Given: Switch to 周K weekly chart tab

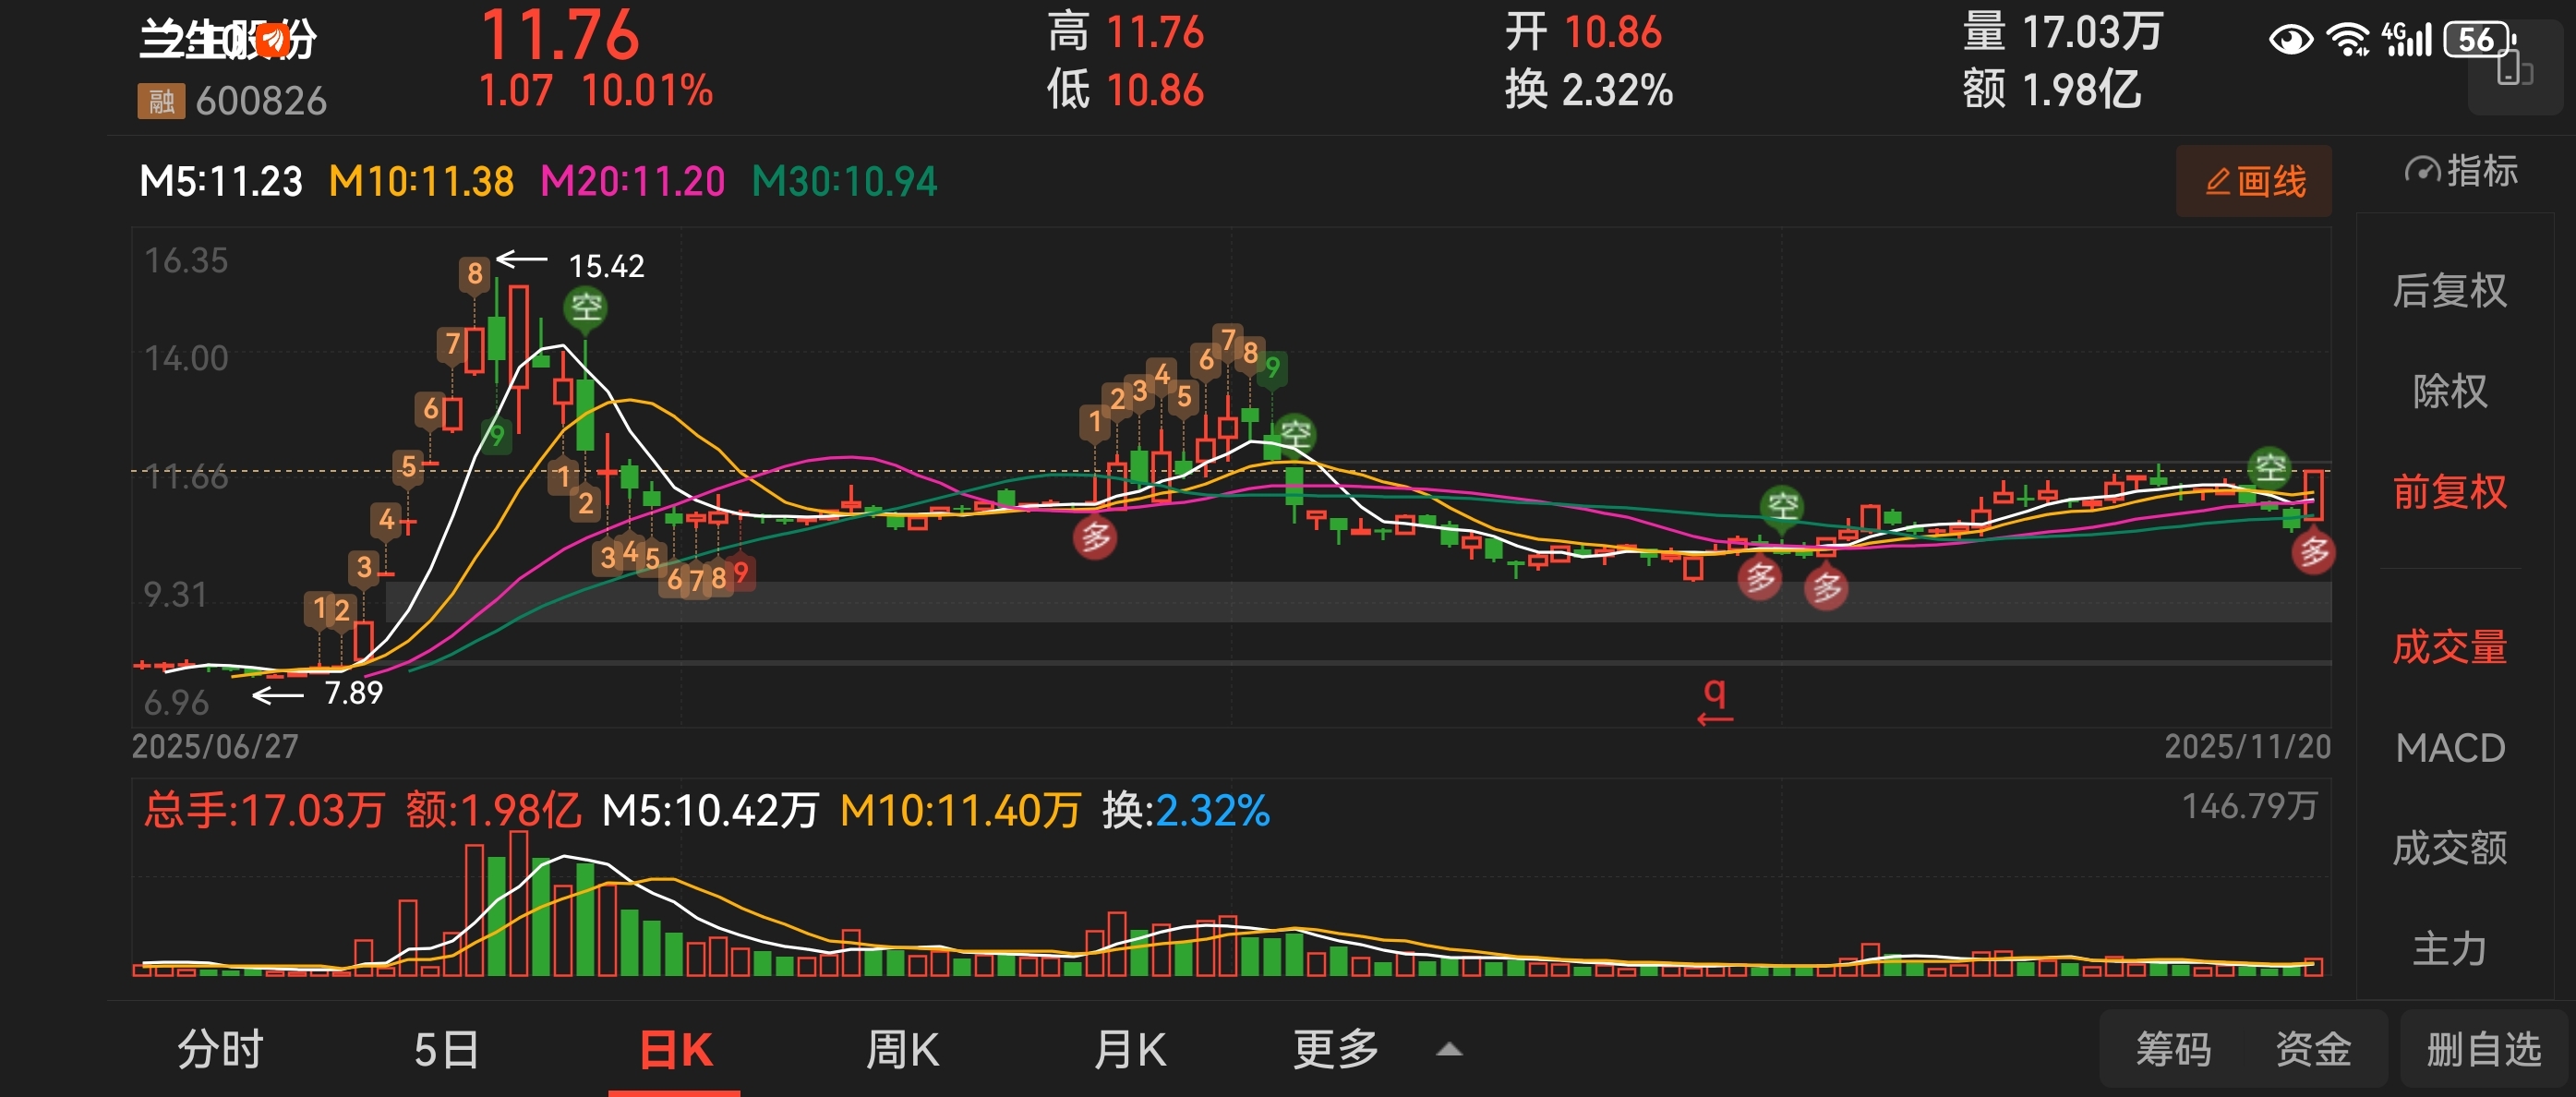Looking at the screenshot, I should tap(902, 1050).
